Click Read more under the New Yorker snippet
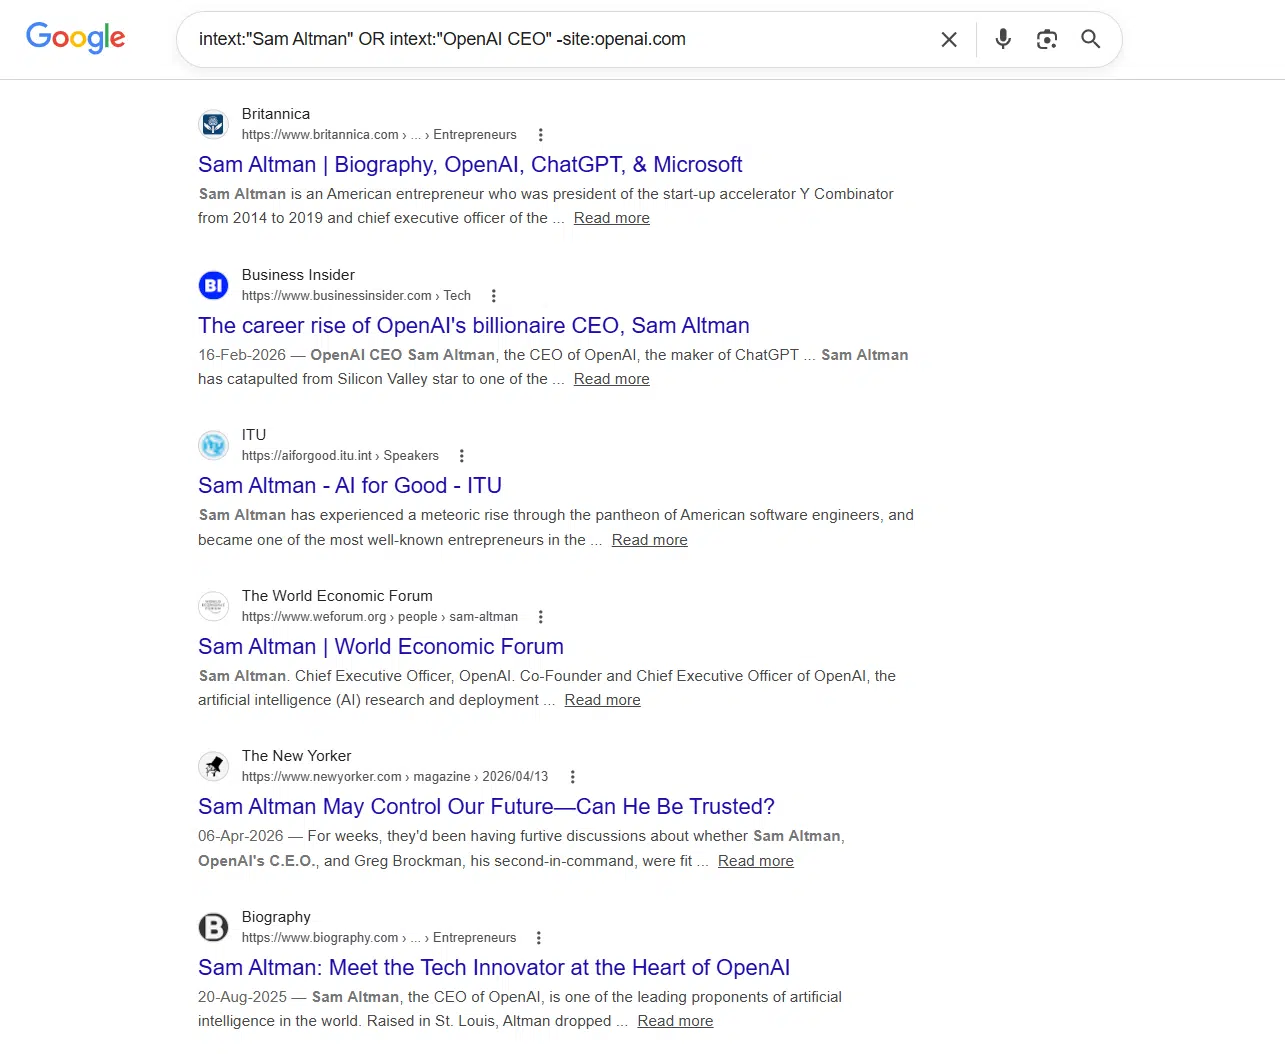Viewport: 1285px width, 1054px height. coord(756,861)
